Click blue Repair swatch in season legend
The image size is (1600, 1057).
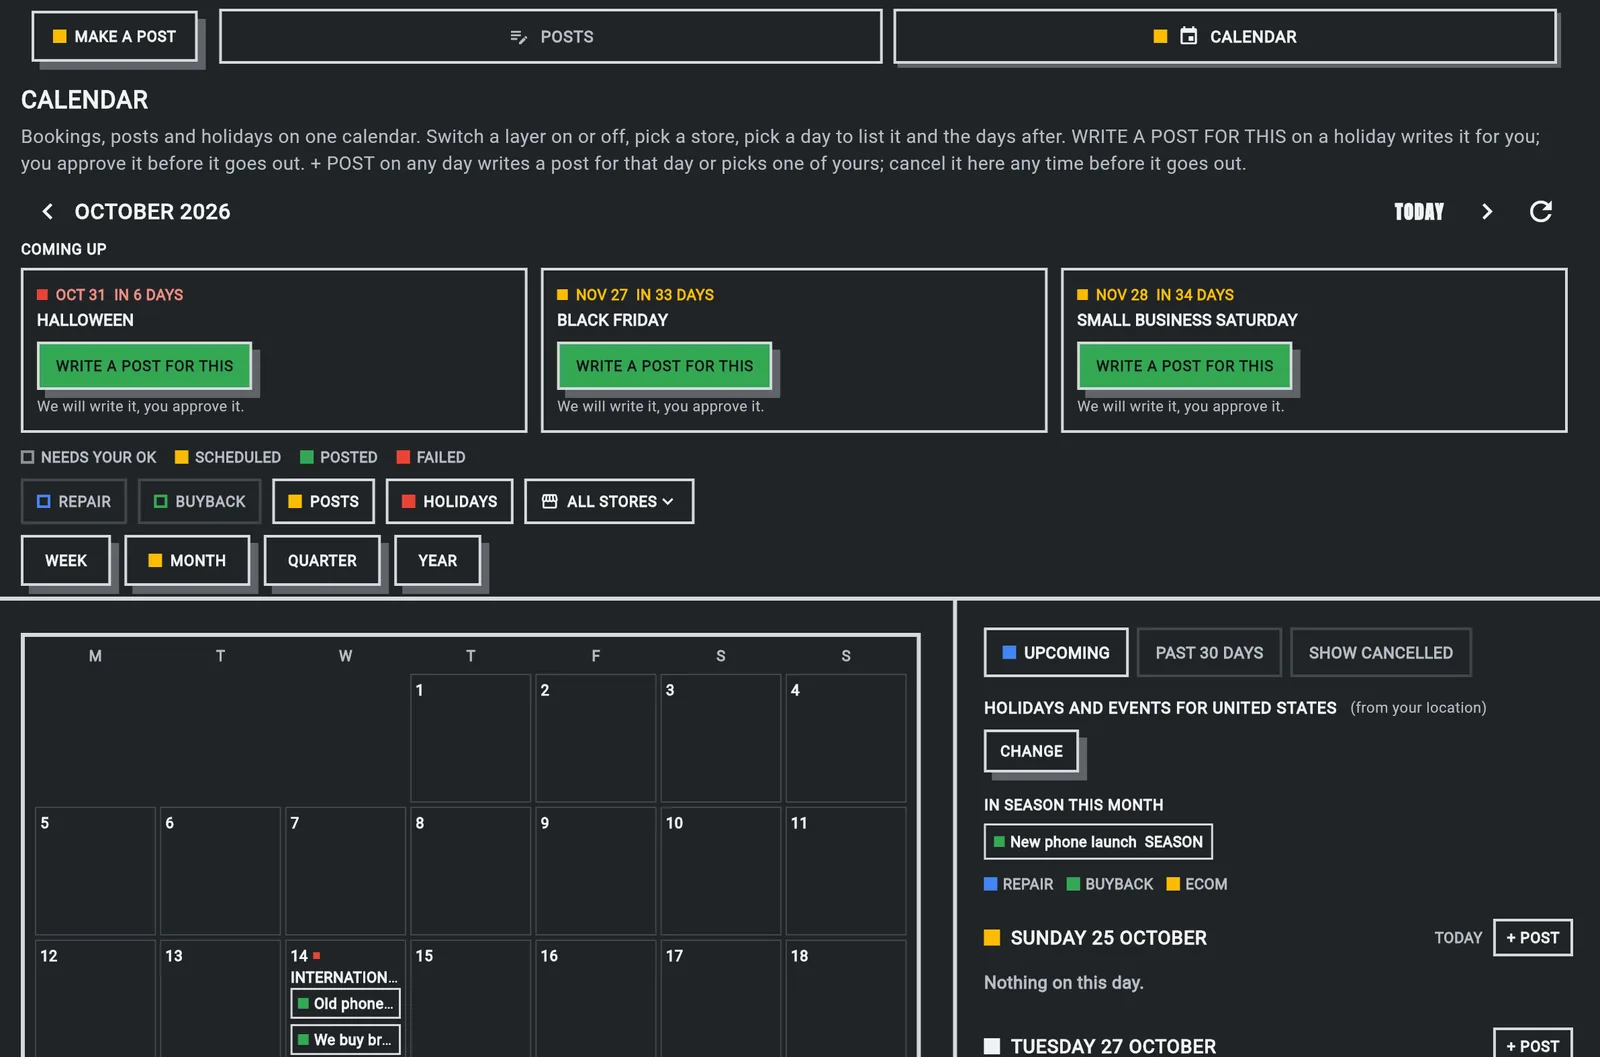(990, 884)
